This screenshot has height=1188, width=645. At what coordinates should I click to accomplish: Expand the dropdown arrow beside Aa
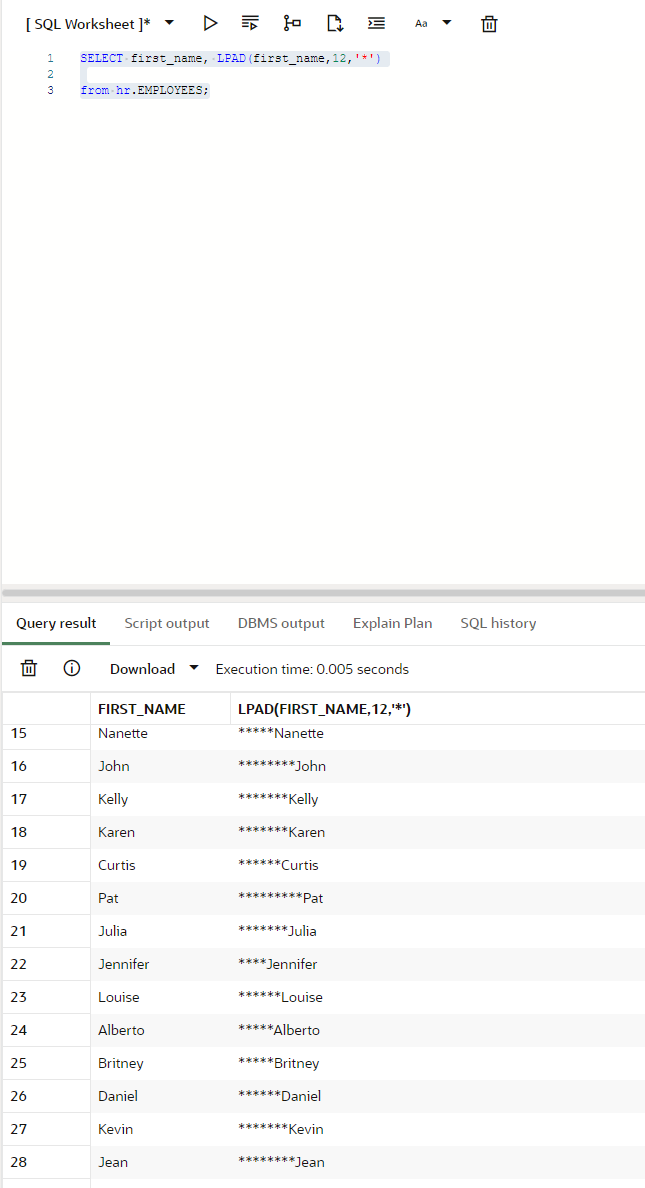pyautogui.click(x=446, y=23)
